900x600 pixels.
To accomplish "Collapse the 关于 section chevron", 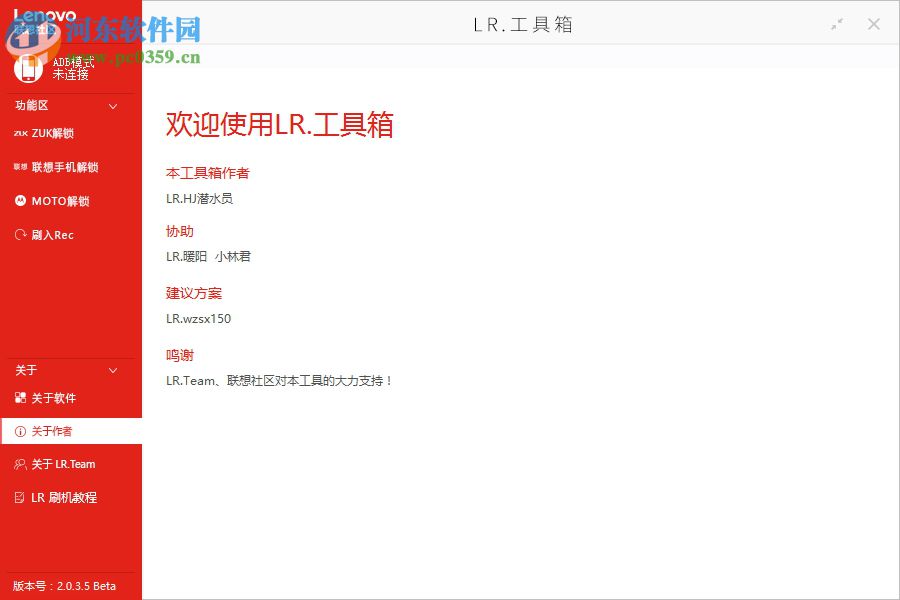I will click(x=112, y=370).
